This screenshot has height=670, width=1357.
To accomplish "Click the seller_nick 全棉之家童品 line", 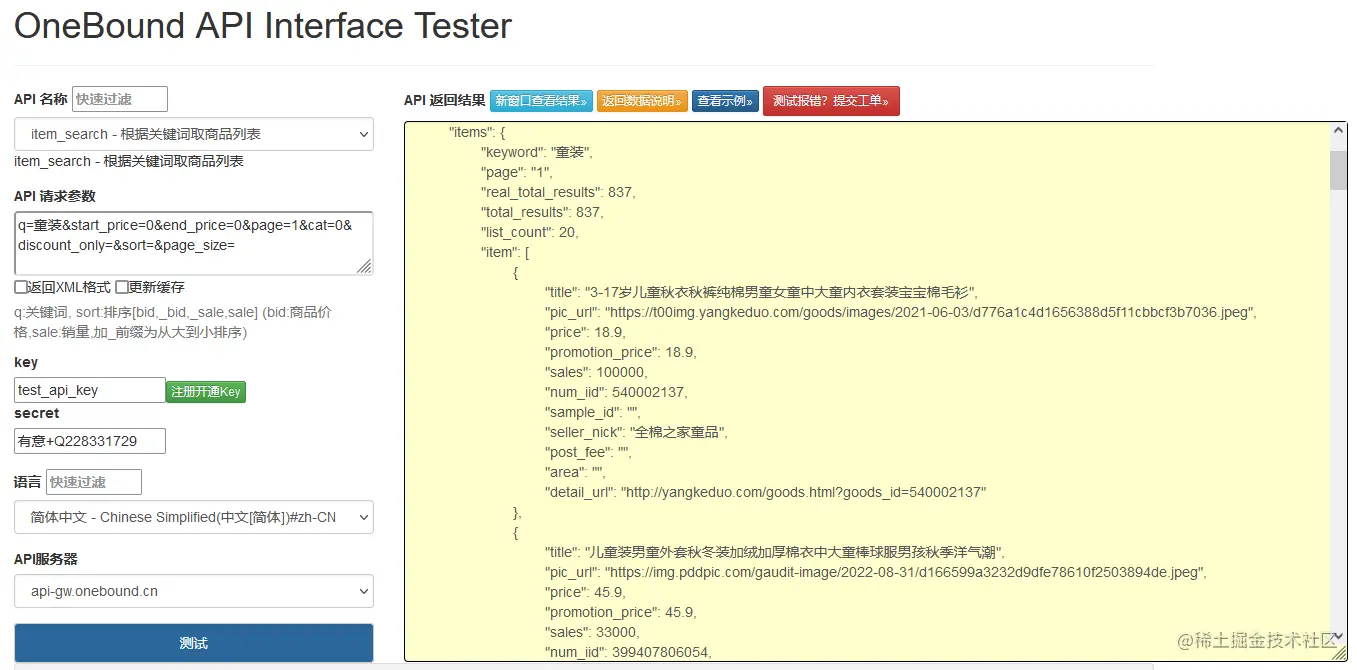I will (x=636, y=432).
